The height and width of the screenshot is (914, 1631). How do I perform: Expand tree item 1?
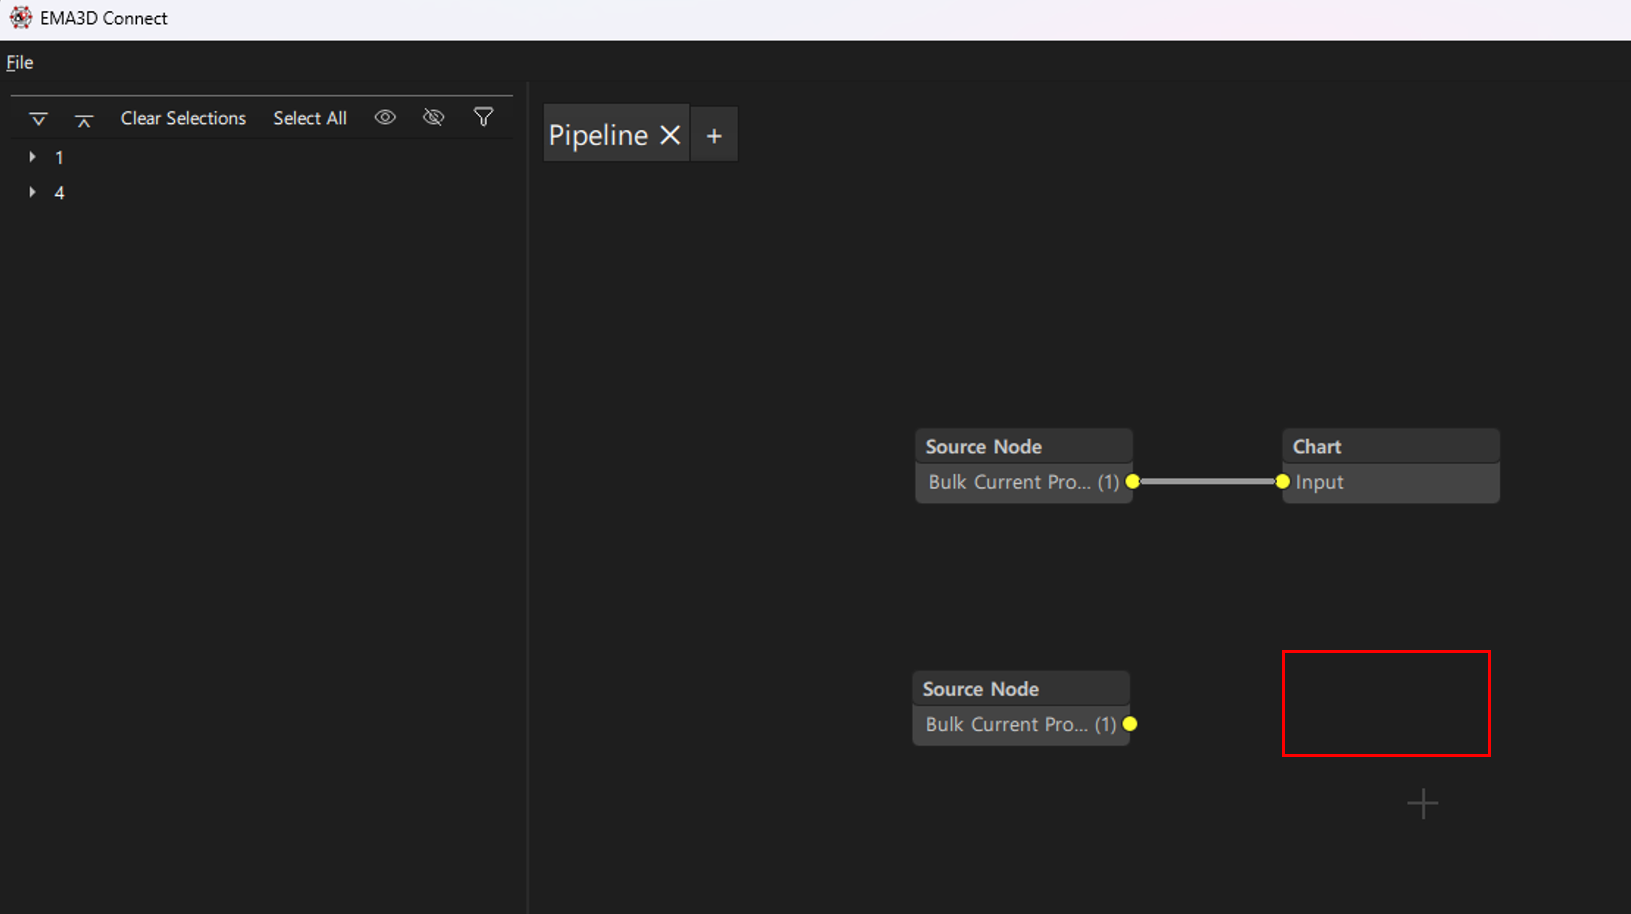coord(33,157)
